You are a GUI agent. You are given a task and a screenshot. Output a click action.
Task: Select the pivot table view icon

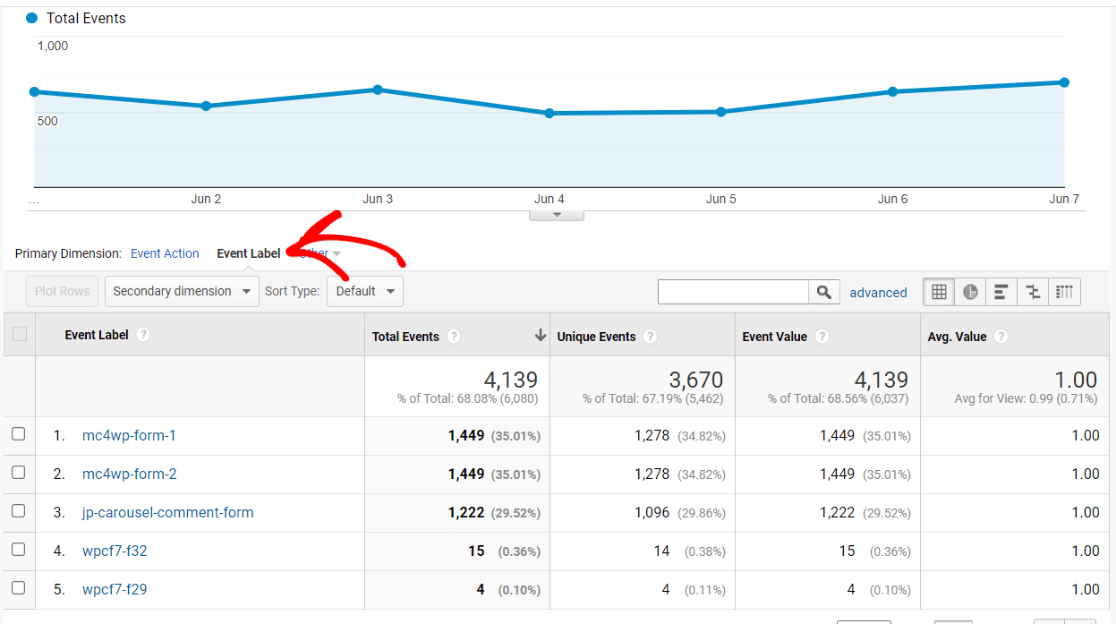(1065, 292)
